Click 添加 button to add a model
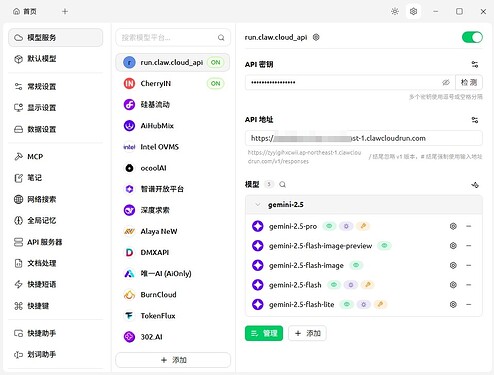This screenshot has width=494, height=375. 307,333
